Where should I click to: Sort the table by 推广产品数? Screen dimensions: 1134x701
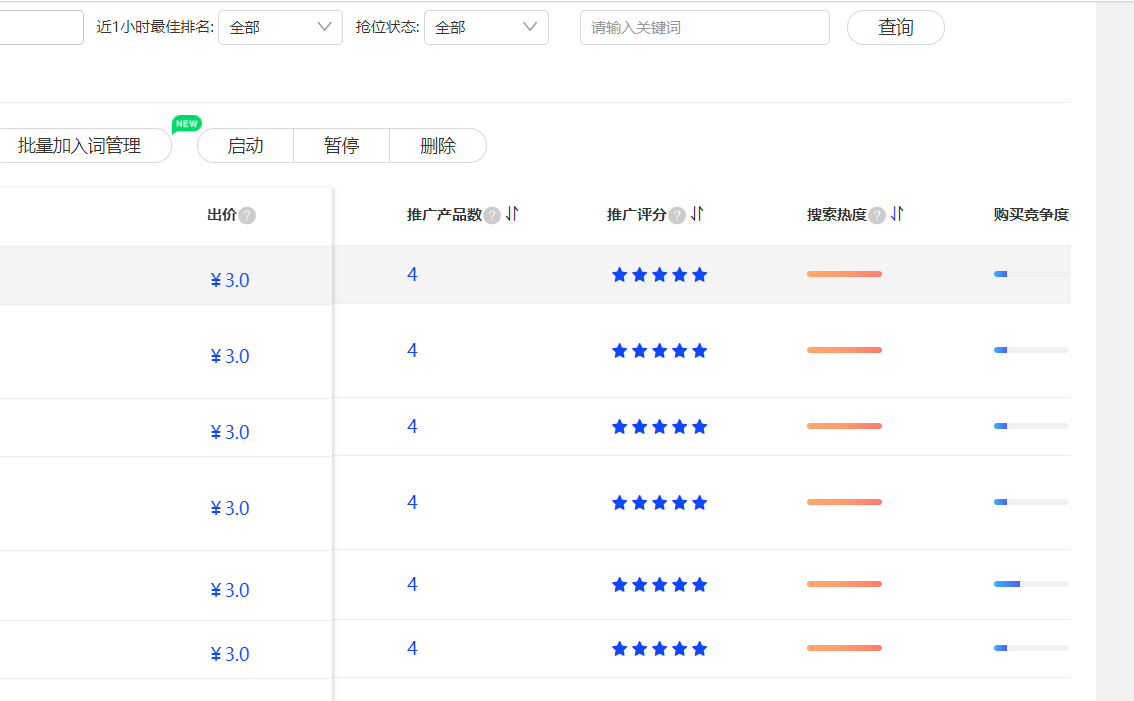(511, 214)
